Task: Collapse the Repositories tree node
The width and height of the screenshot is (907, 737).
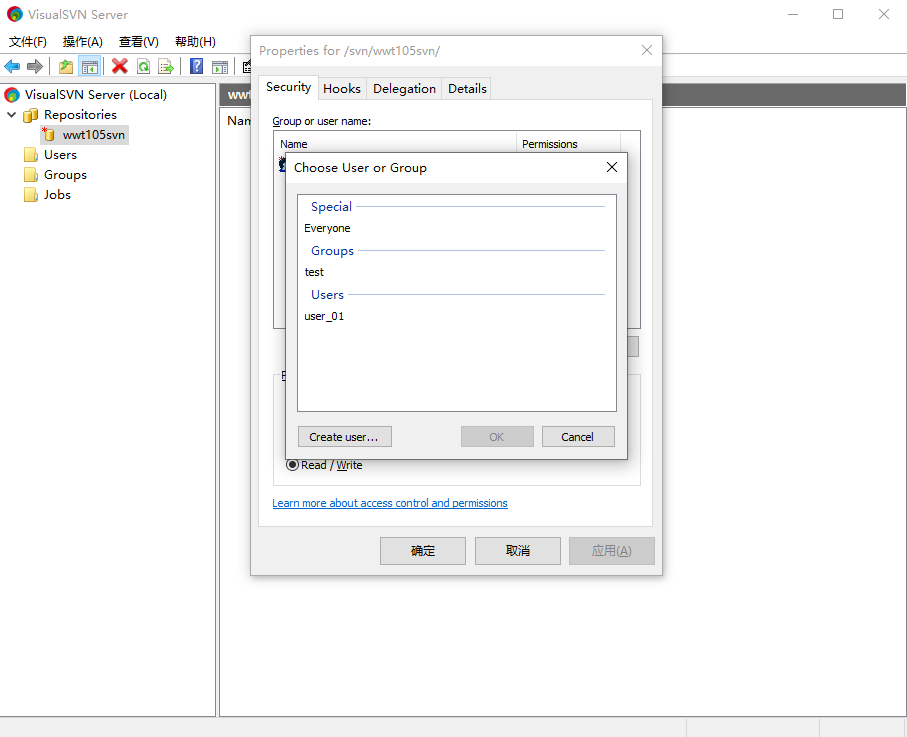Action: (x=12, y=115)
